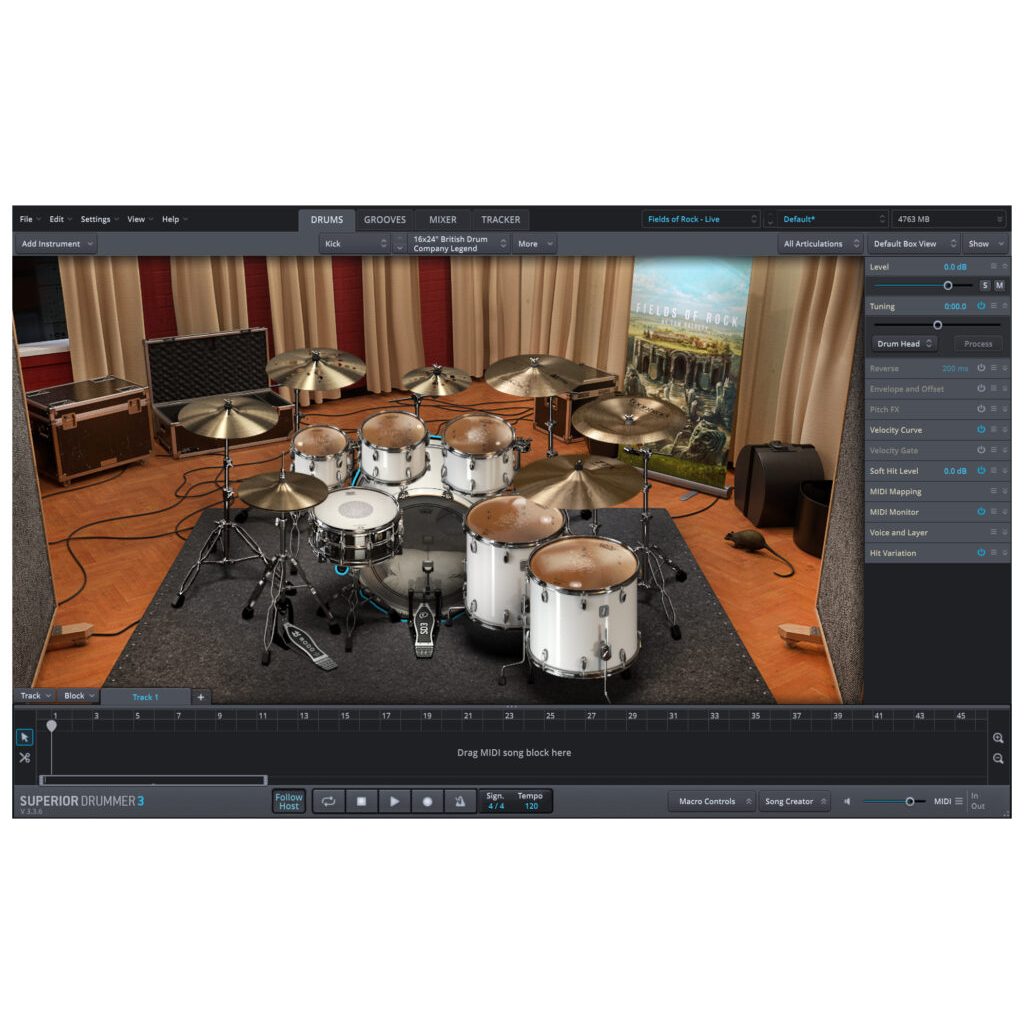Select the arrow tool beside the song timeline
Image resolution: width=1024 pixels, height=1024 pixels.
(24, 737)
